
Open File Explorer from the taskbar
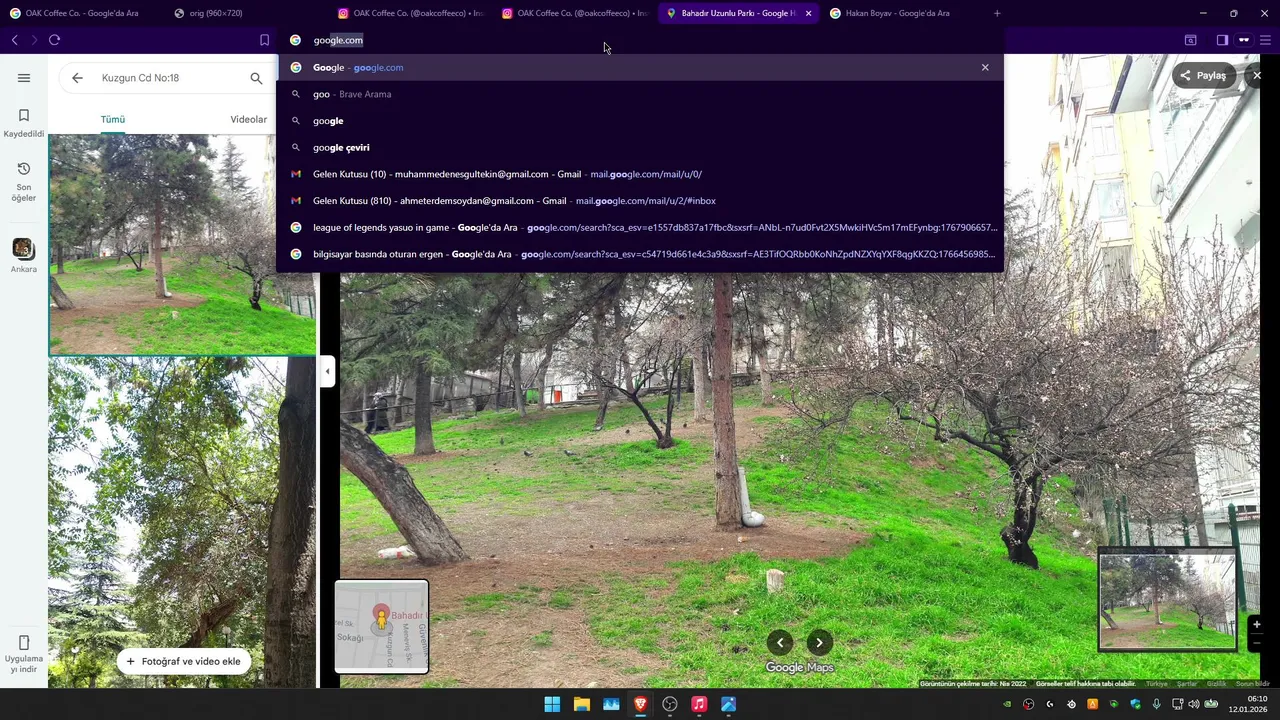coord(581,704)
